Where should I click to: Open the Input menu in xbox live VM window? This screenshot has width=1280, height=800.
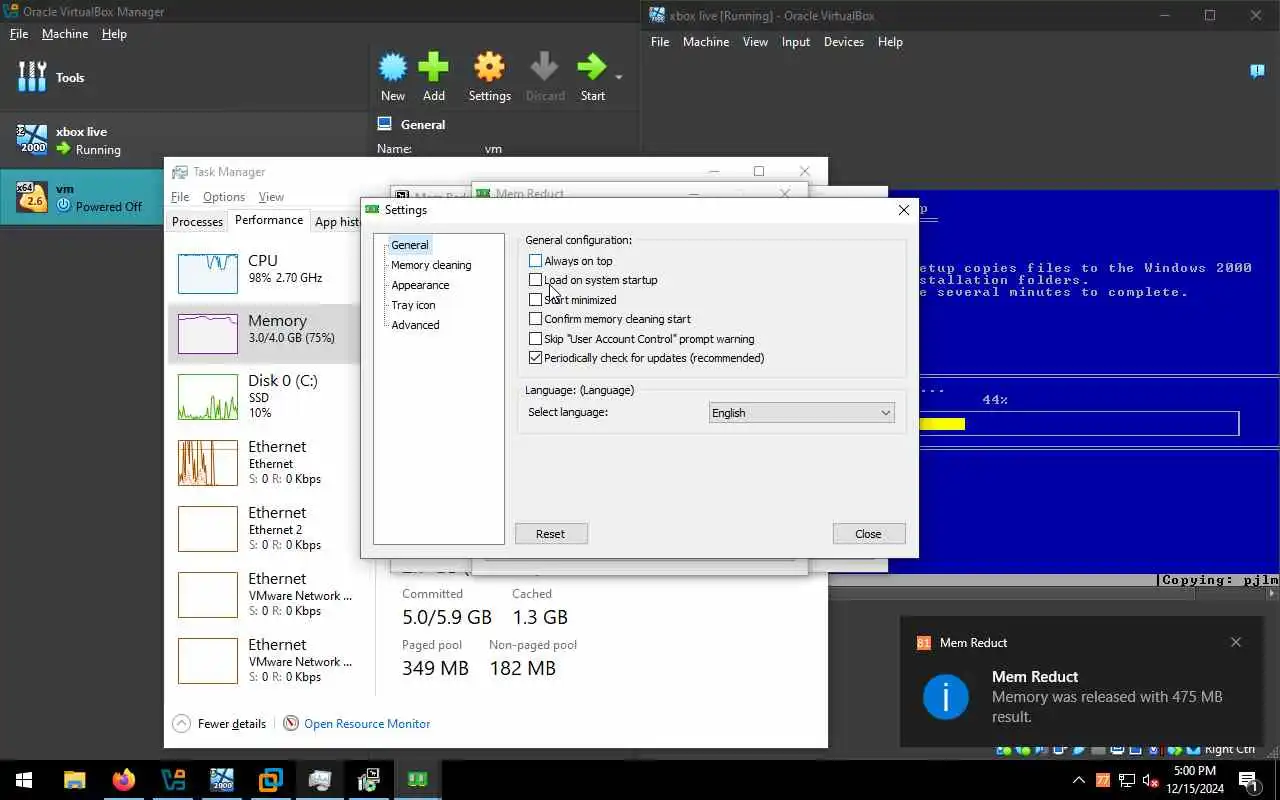(x=796, y=42)
